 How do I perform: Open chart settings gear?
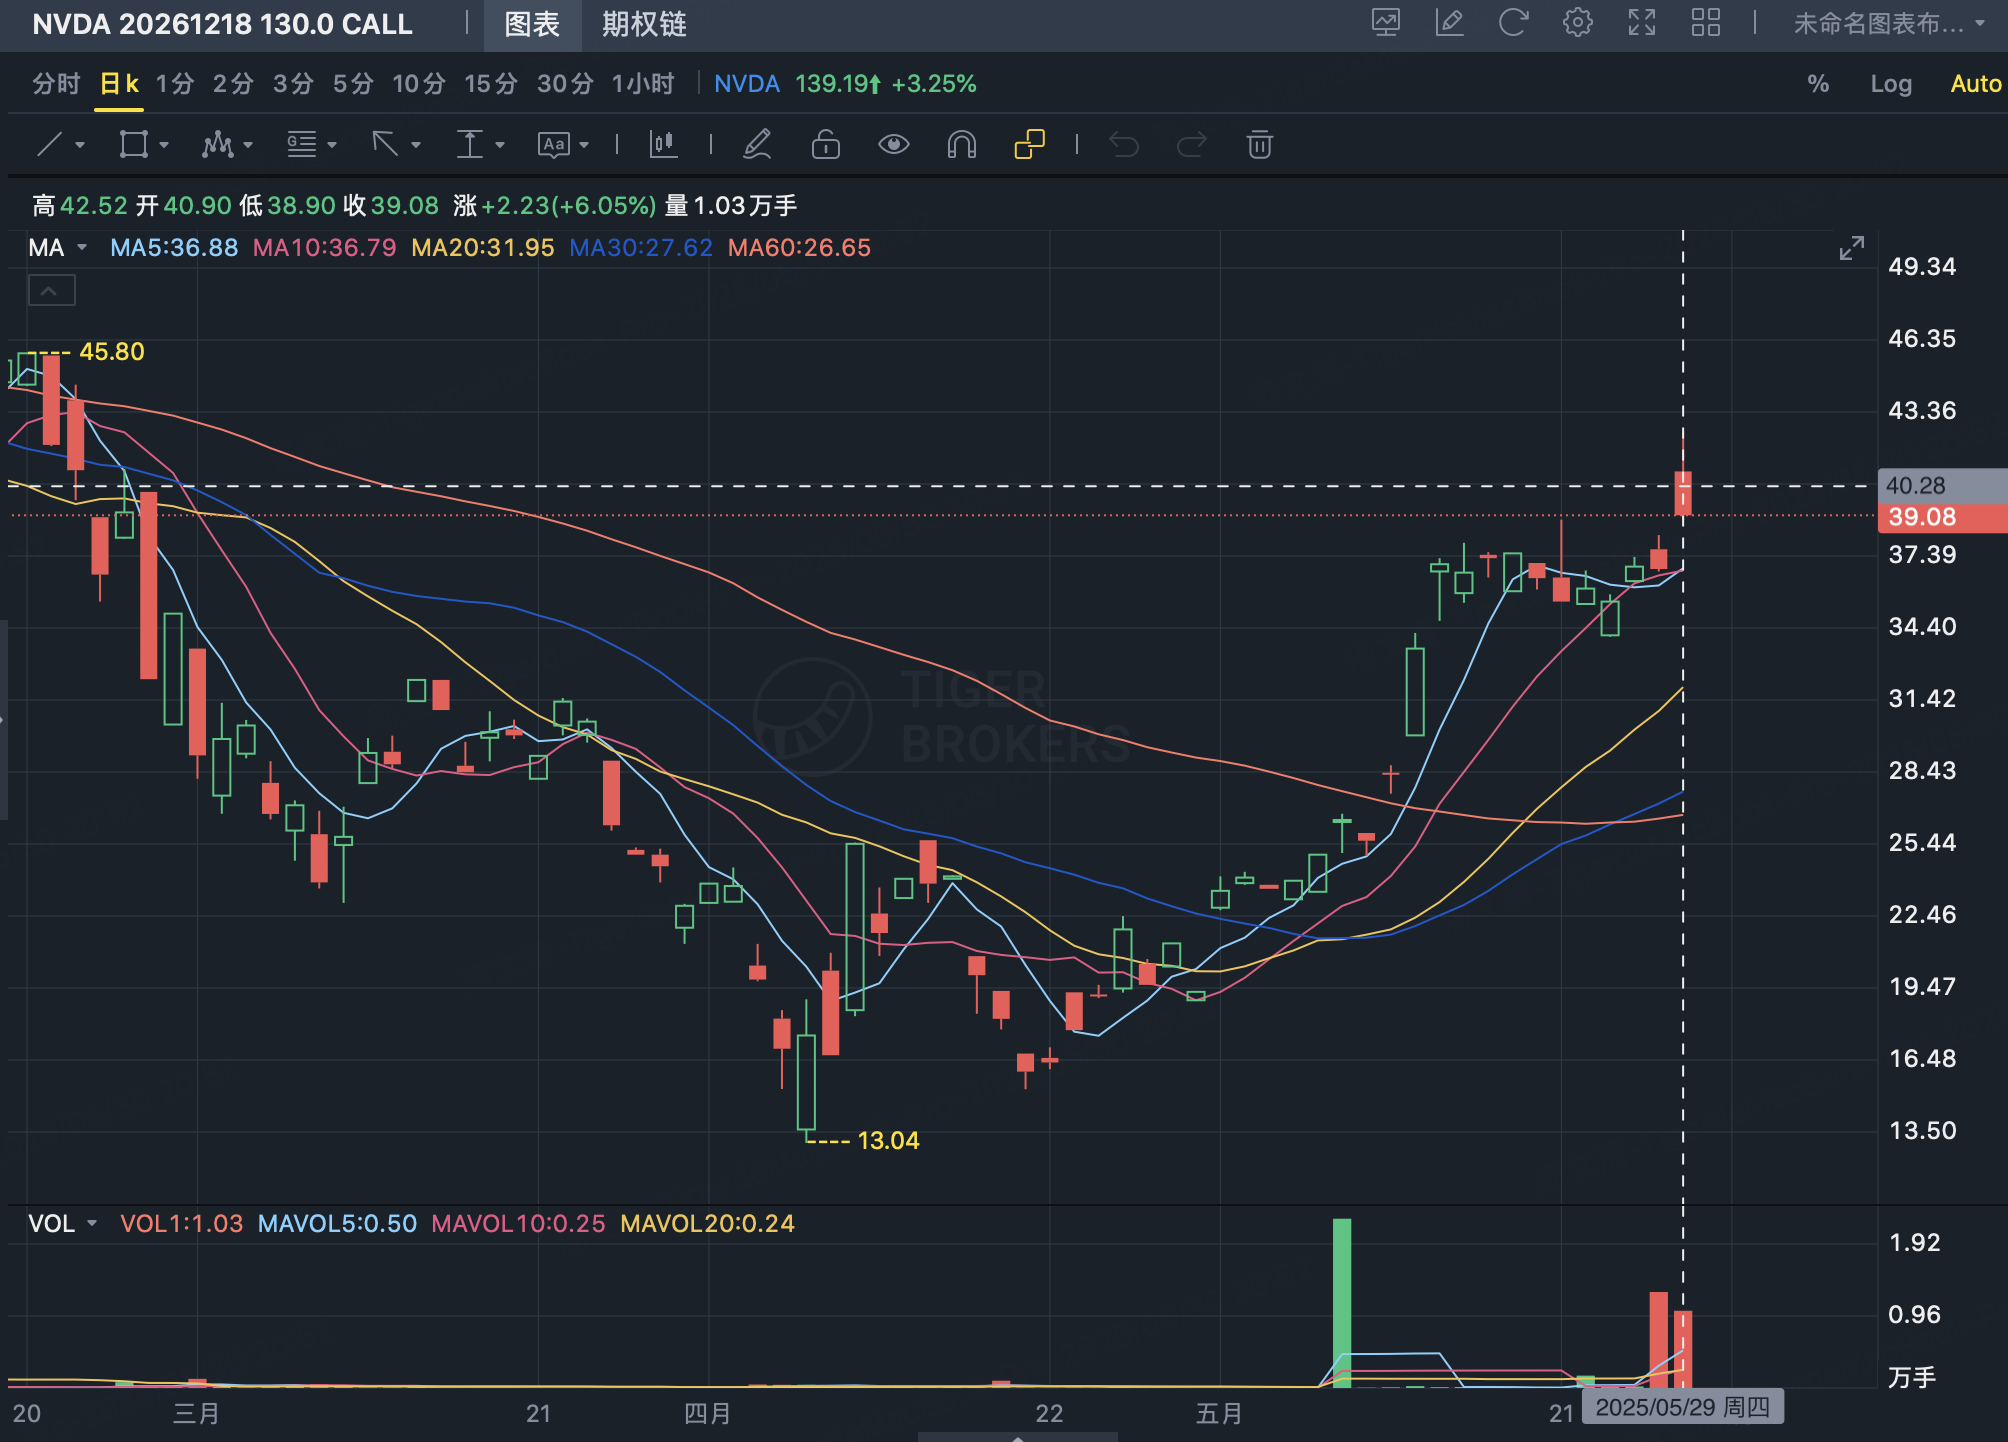tap(1578, 22)
